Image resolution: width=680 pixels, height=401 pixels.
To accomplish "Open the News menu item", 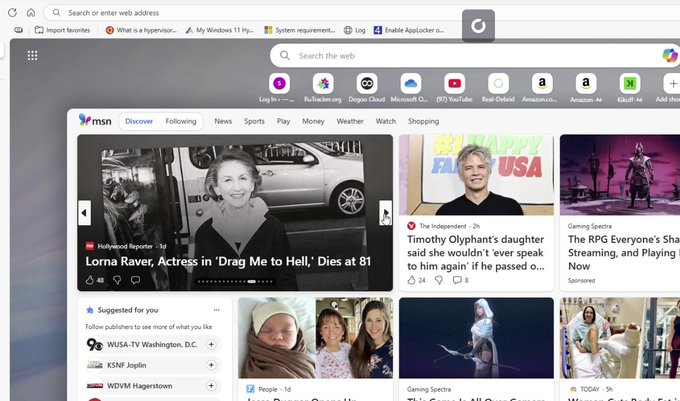I will click(x=223, y=121).
